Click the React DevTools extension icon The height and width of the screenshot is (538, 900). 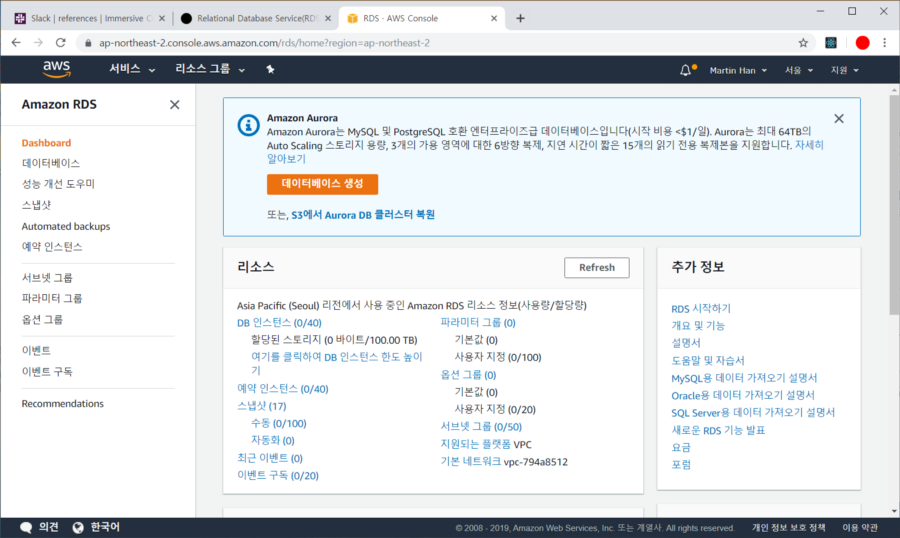[831, 42]
